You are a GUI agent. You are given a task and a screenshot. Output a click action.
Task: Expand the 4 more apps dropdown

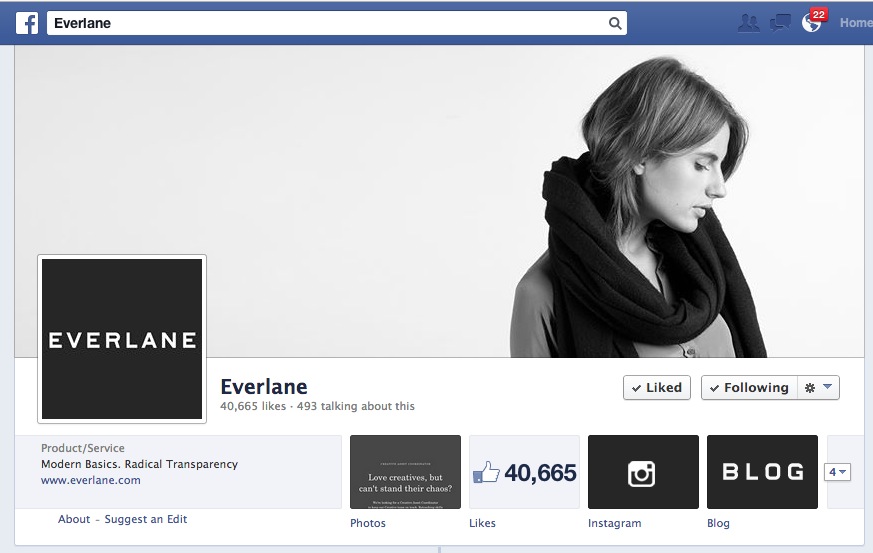point(837,472)
